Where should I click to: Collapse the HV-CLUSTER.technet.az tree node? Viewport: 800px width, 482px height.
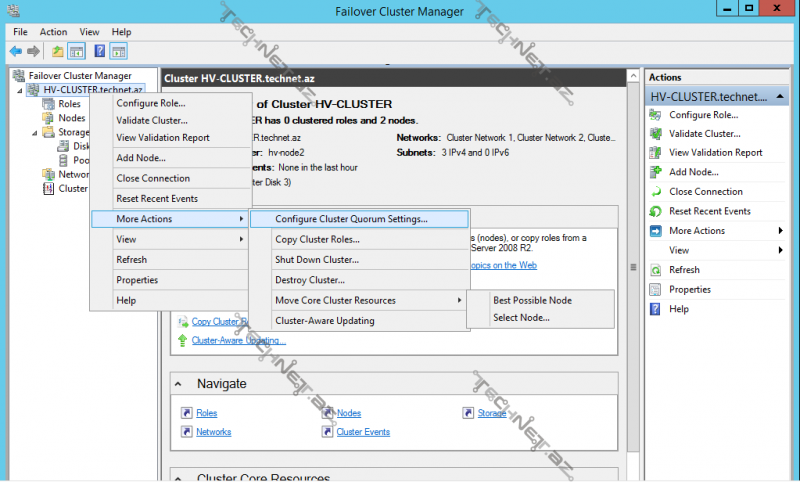[x=19, y=90]
